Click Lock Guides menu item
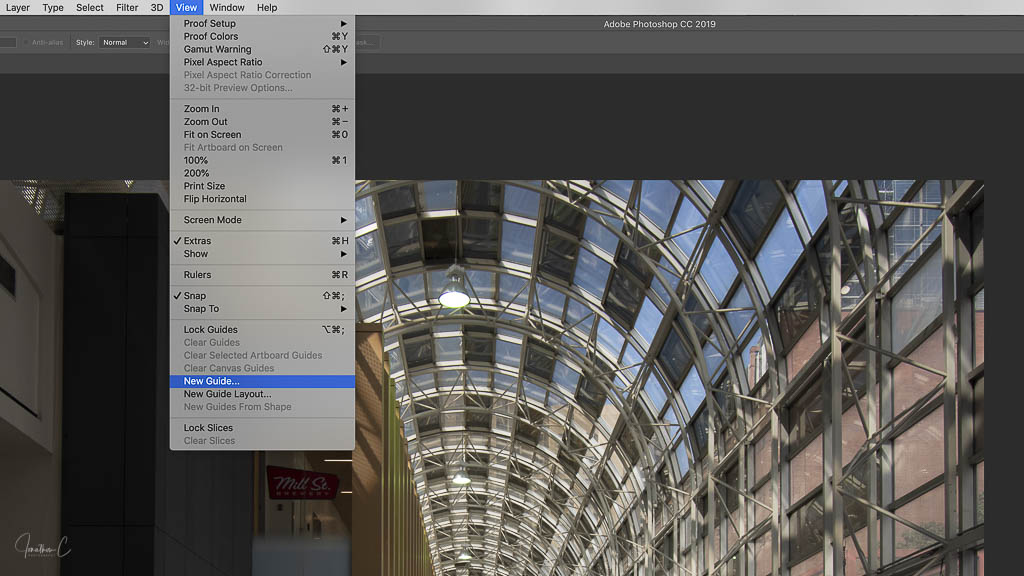Image resolution: width=1024 pixels, height=576 pixels. (210, 330)
